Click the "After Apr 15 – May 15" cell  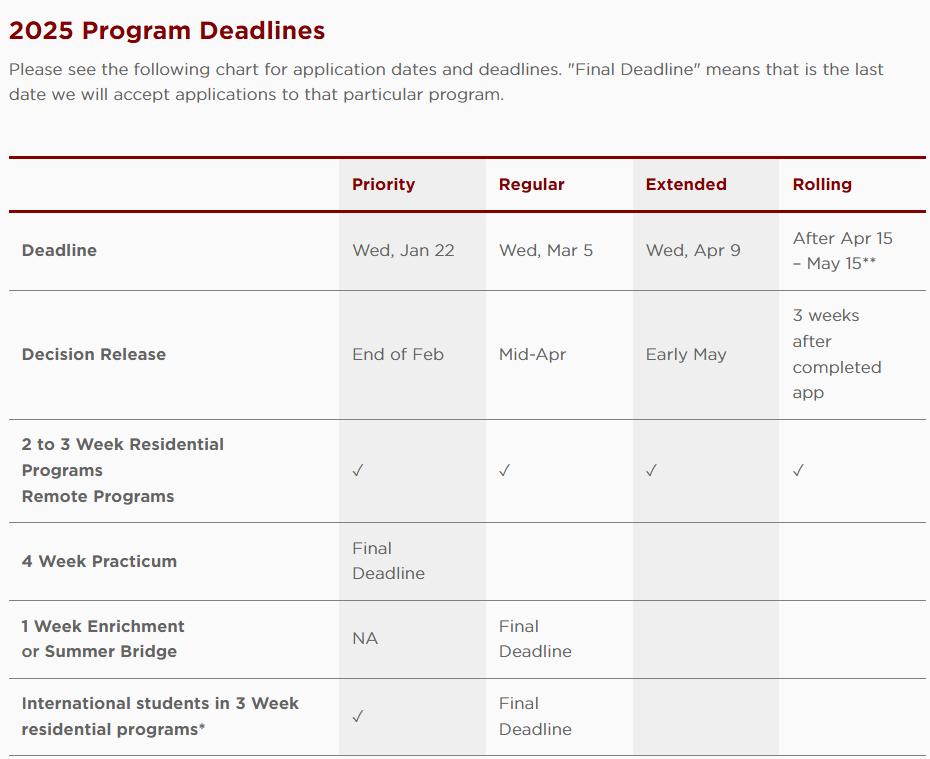(842, 251)
